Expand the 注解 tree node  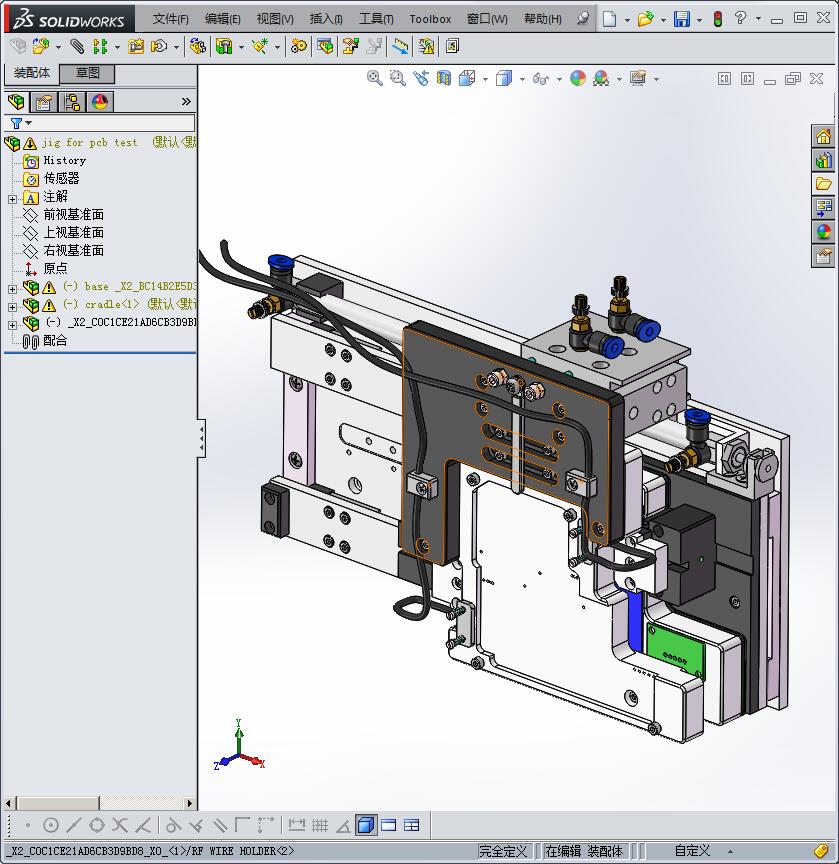click(x=13, y=199)
